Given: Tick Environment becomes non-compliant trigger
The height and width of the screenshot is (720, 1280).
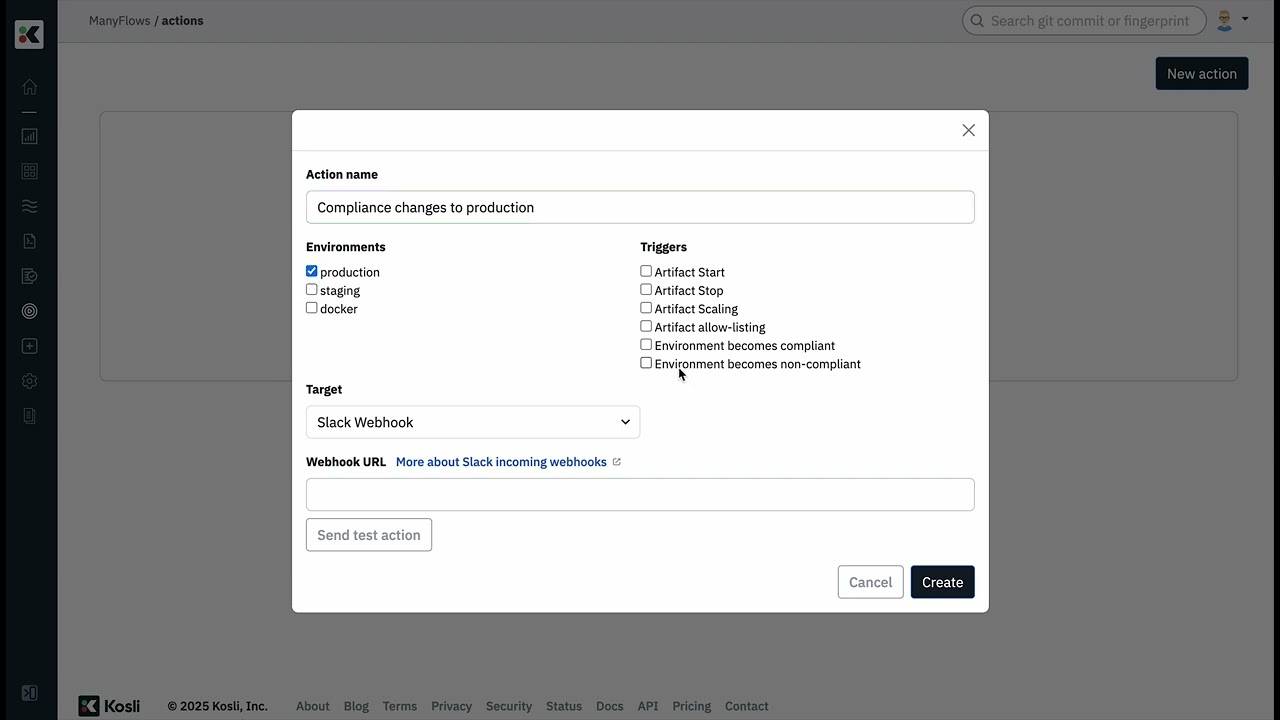Looking at the screenshot, I should [646, 363].
